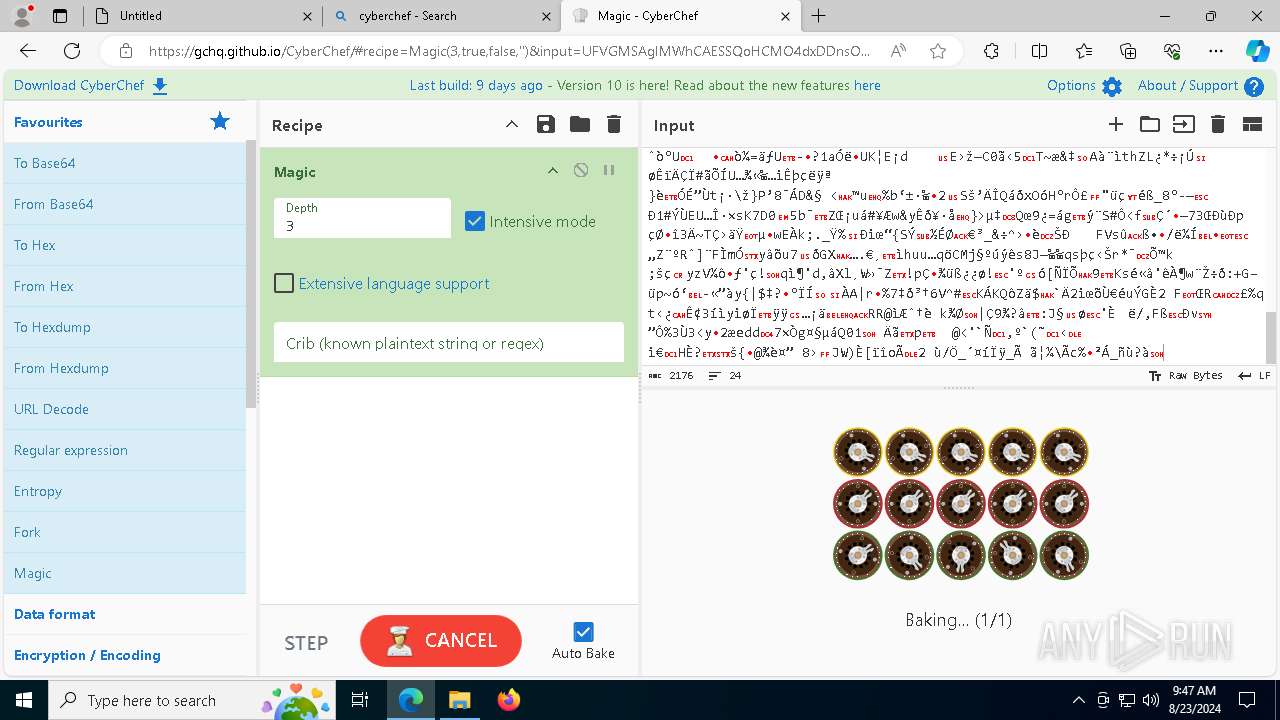The height and width of the screenshot is (720, 1280).
Task: Click Download CyberChef arrow icon
Action: (160, 86)
